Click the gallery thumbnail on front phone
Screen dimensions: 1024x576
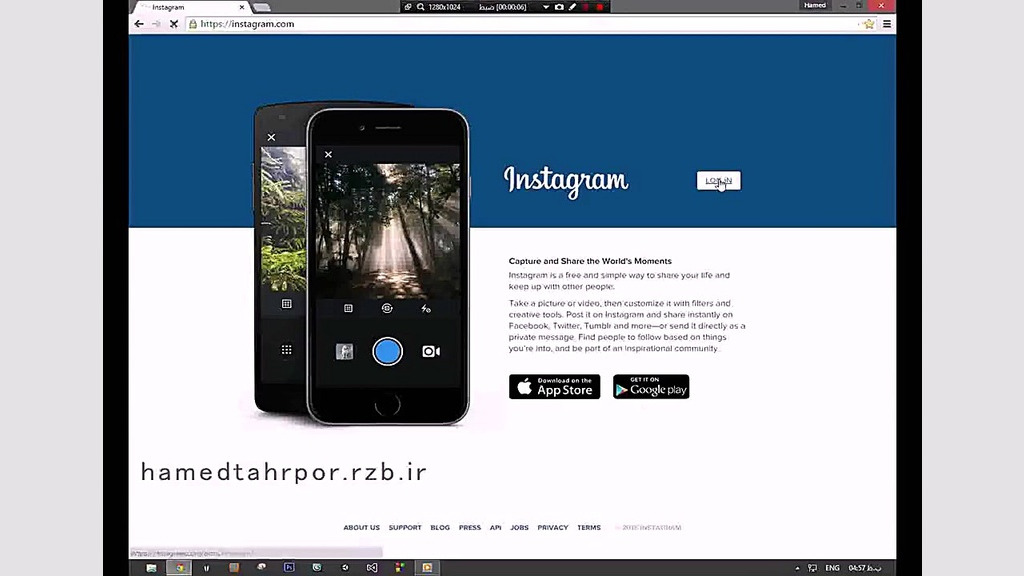(344, 351)
